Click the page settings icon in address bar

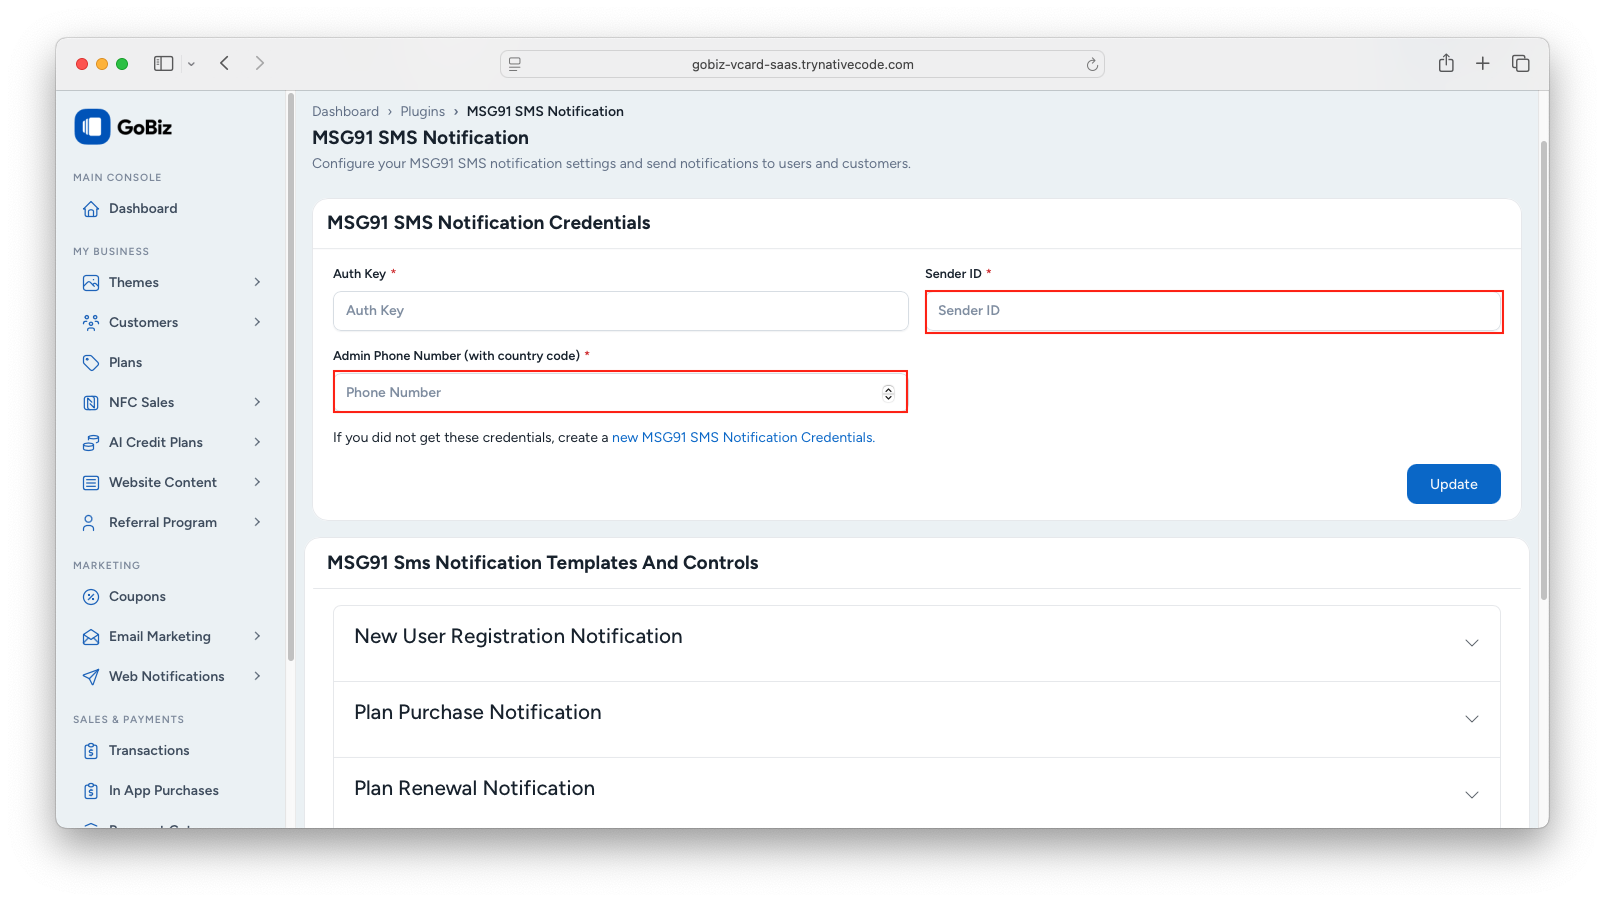click(x=515, y=64)
